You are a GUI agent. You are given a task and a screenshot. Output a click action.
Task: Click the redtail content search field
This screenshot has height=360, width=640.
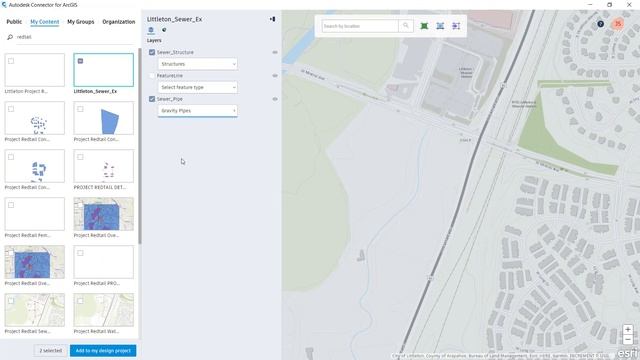(76, 37)
